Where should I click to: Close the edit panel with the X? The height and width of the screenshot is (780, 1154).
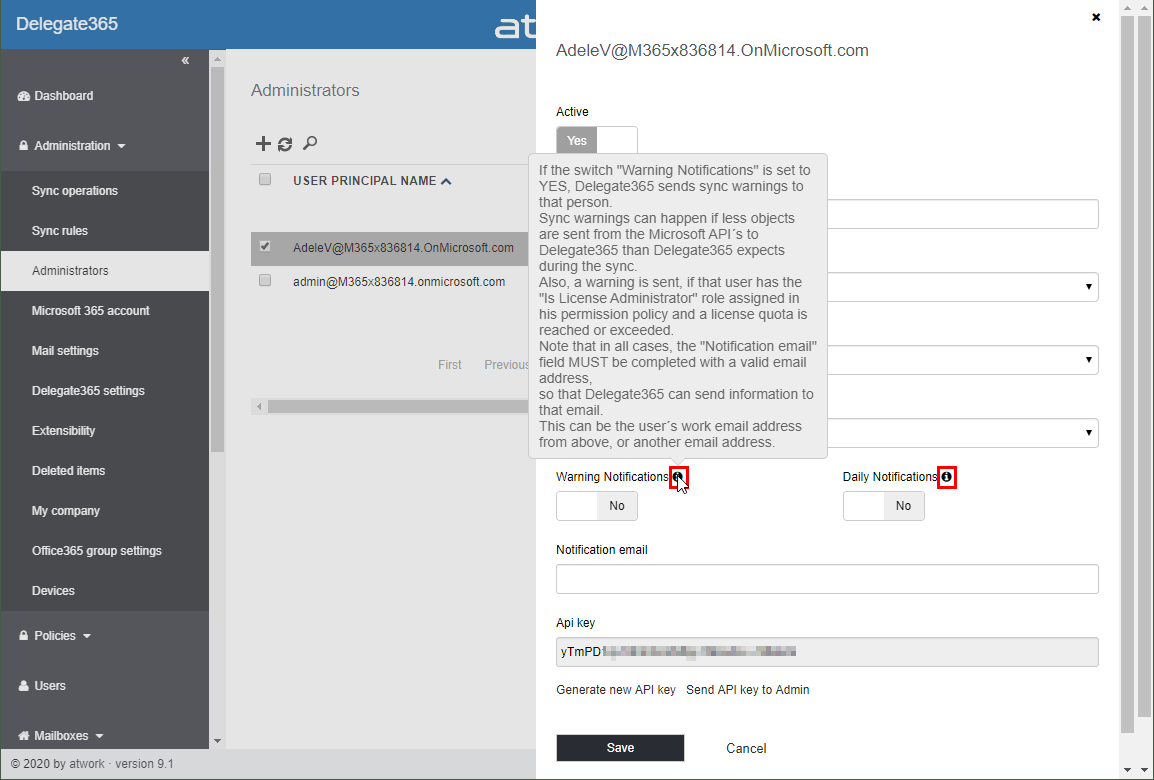[x=1096, y=17]
